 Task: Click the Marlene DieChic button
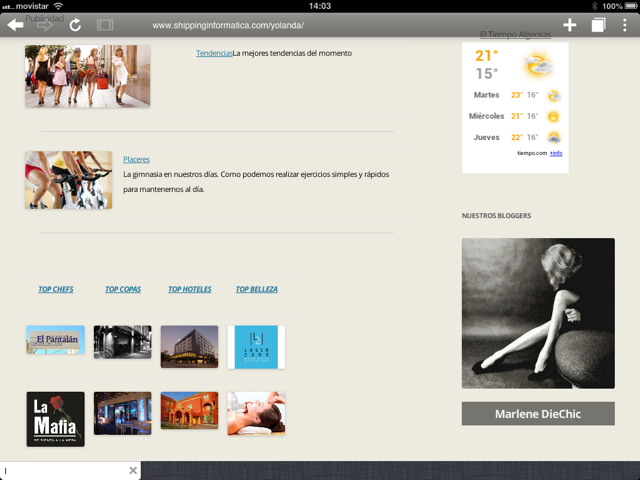tap(538, 414)
